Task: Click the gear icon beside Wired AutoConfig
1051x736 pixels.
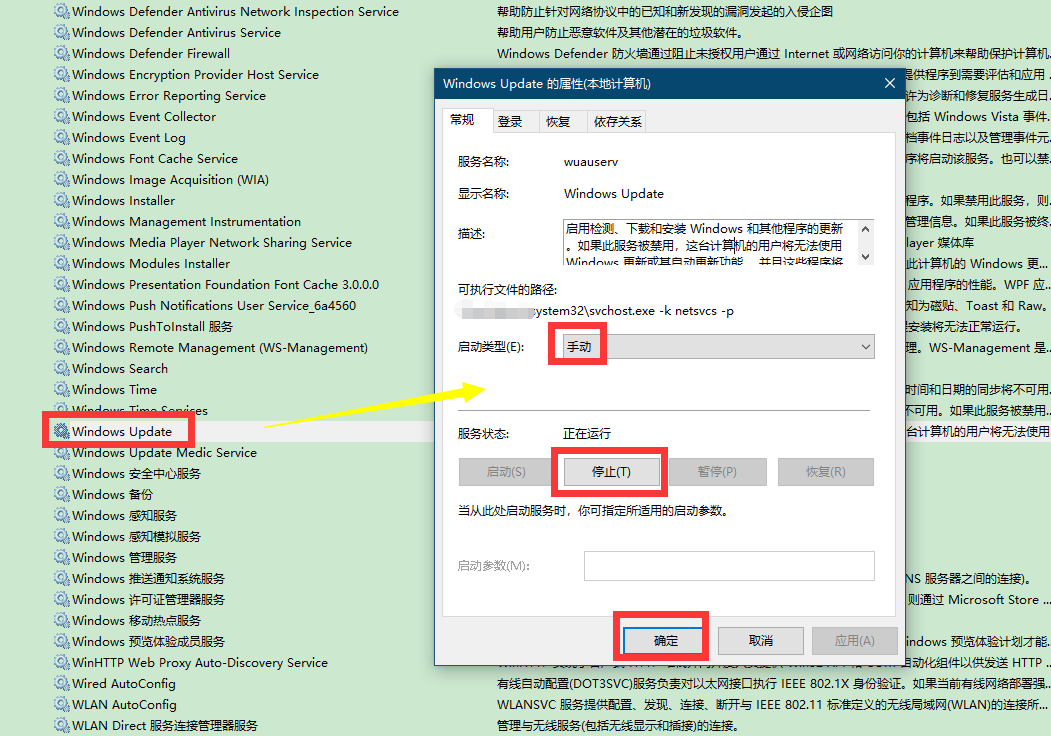Action: point(62,684)
